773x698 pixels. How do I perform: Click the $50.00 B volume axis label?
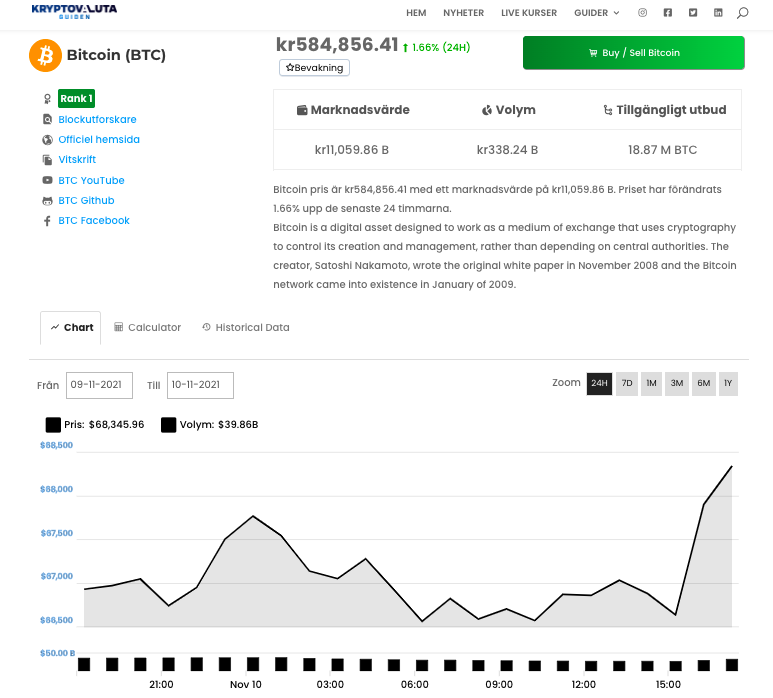click(57, 653)
